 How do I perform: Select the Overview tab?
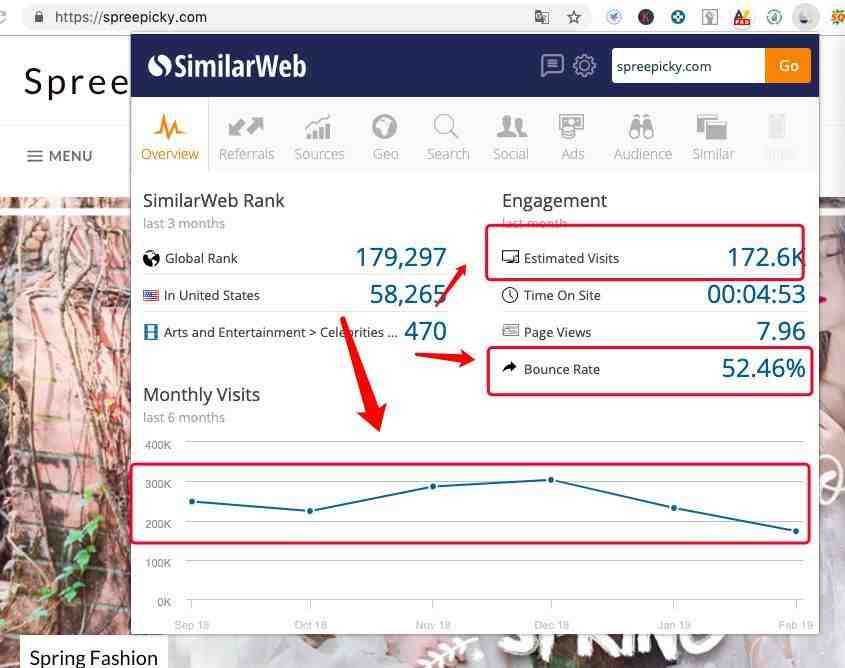(x=170, y=137)
